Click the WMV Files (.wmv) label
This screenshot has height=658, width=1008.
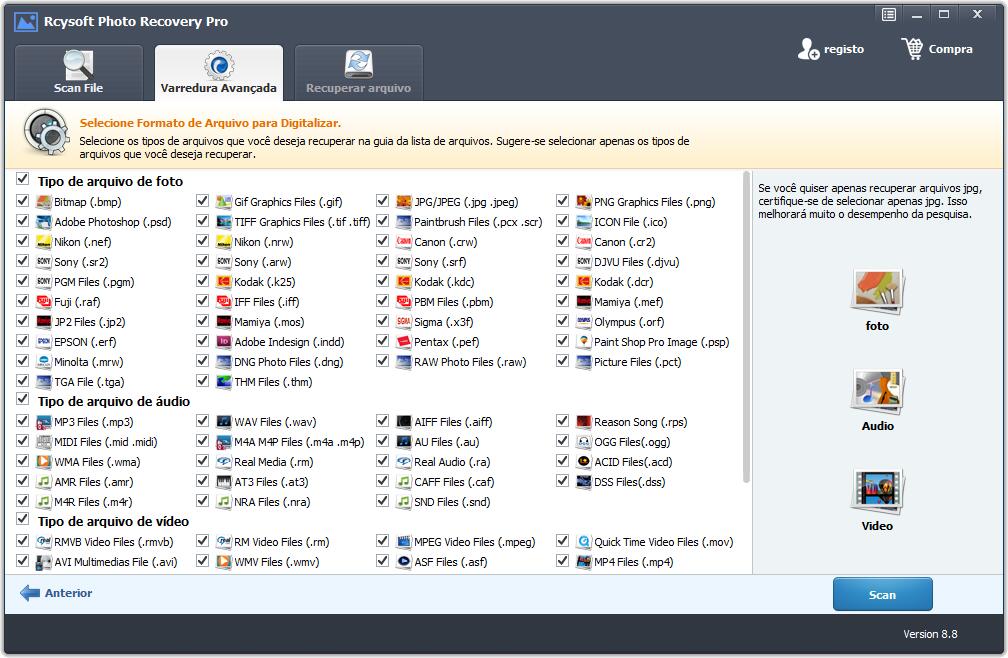click(x=276, y=562)
